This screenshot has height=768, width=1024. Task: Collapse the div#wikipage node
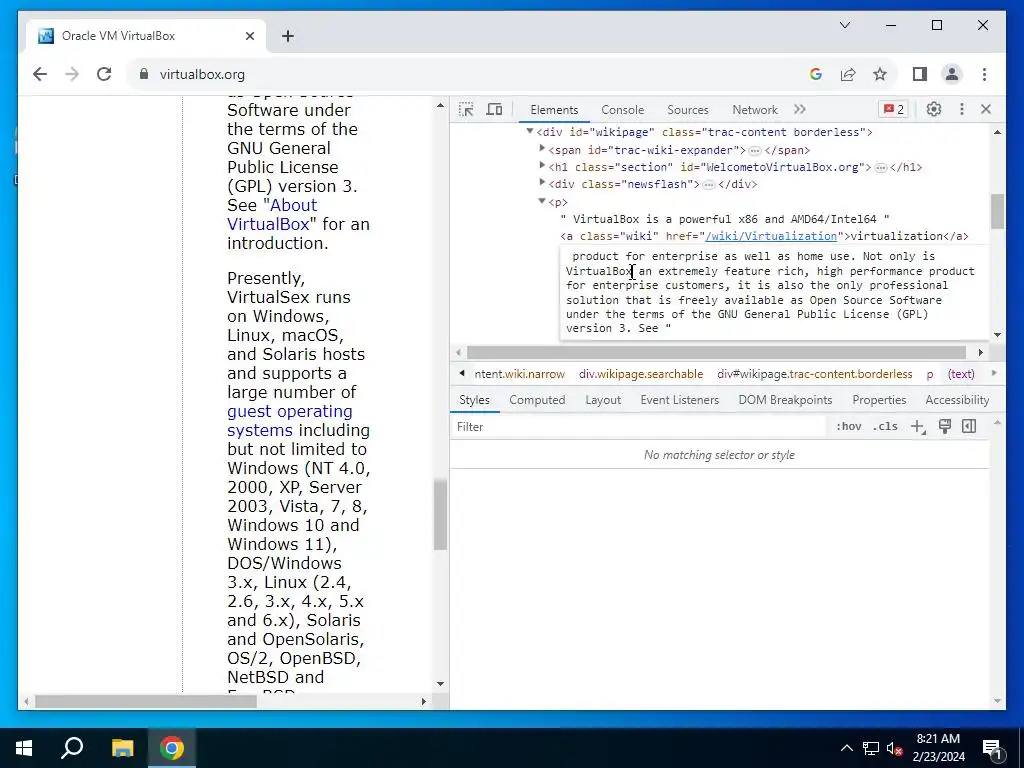(530, 131)
